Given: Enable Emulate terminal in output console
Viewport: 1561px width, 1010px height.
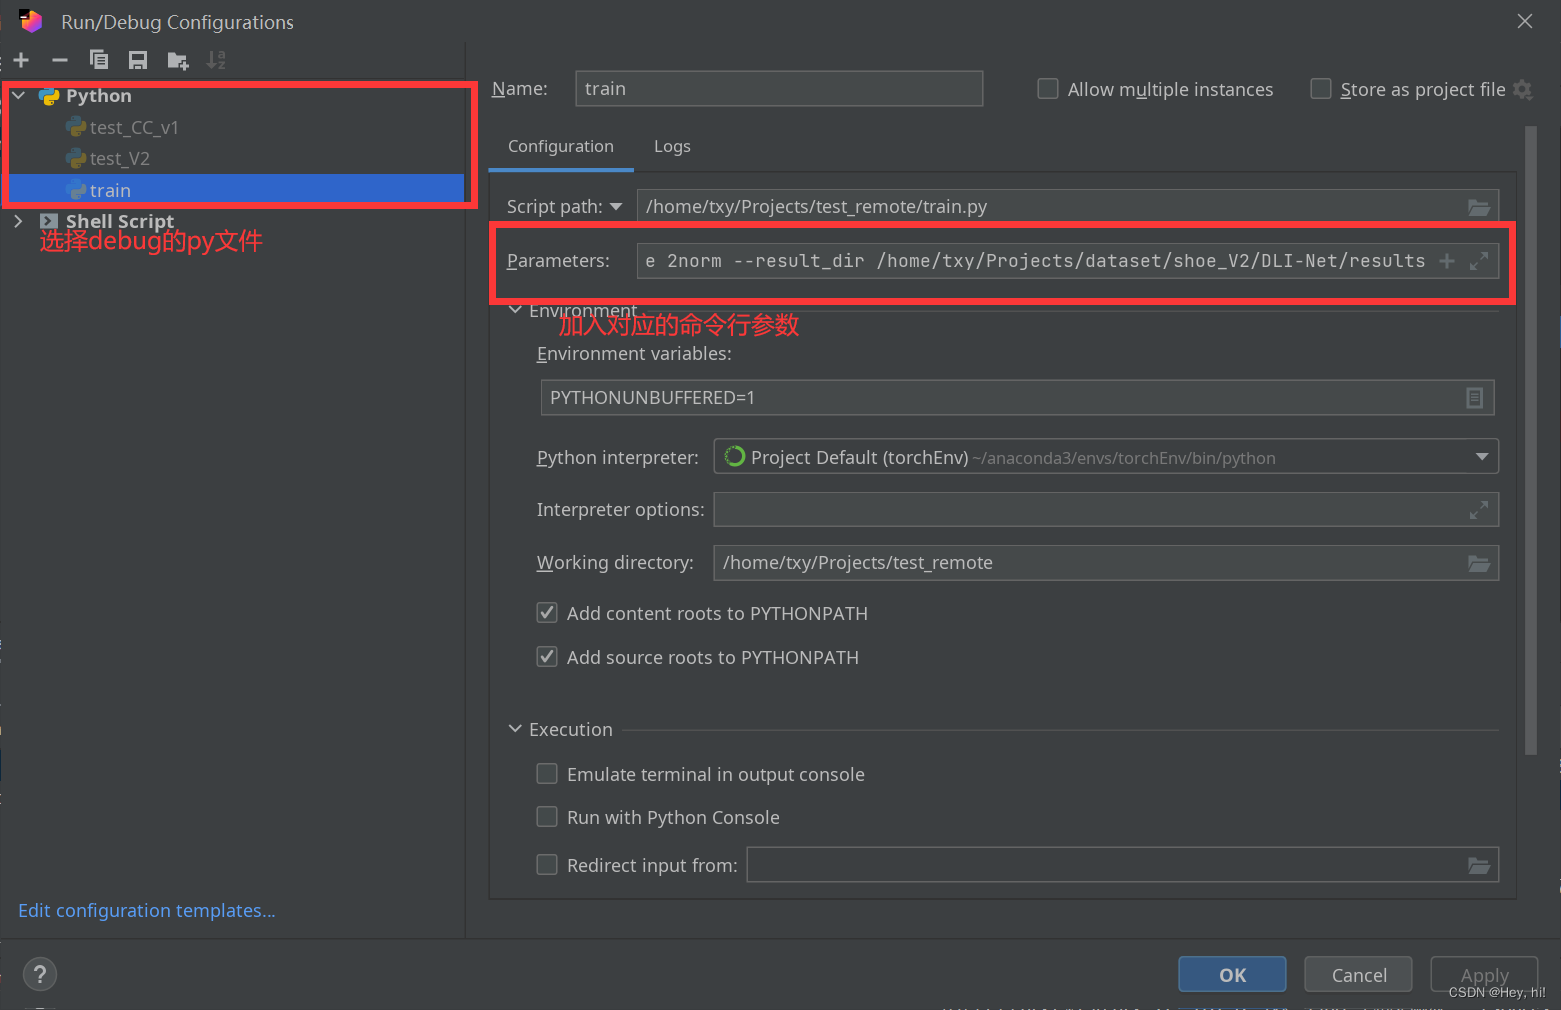Looking at the screenshot, I should 547,773.
